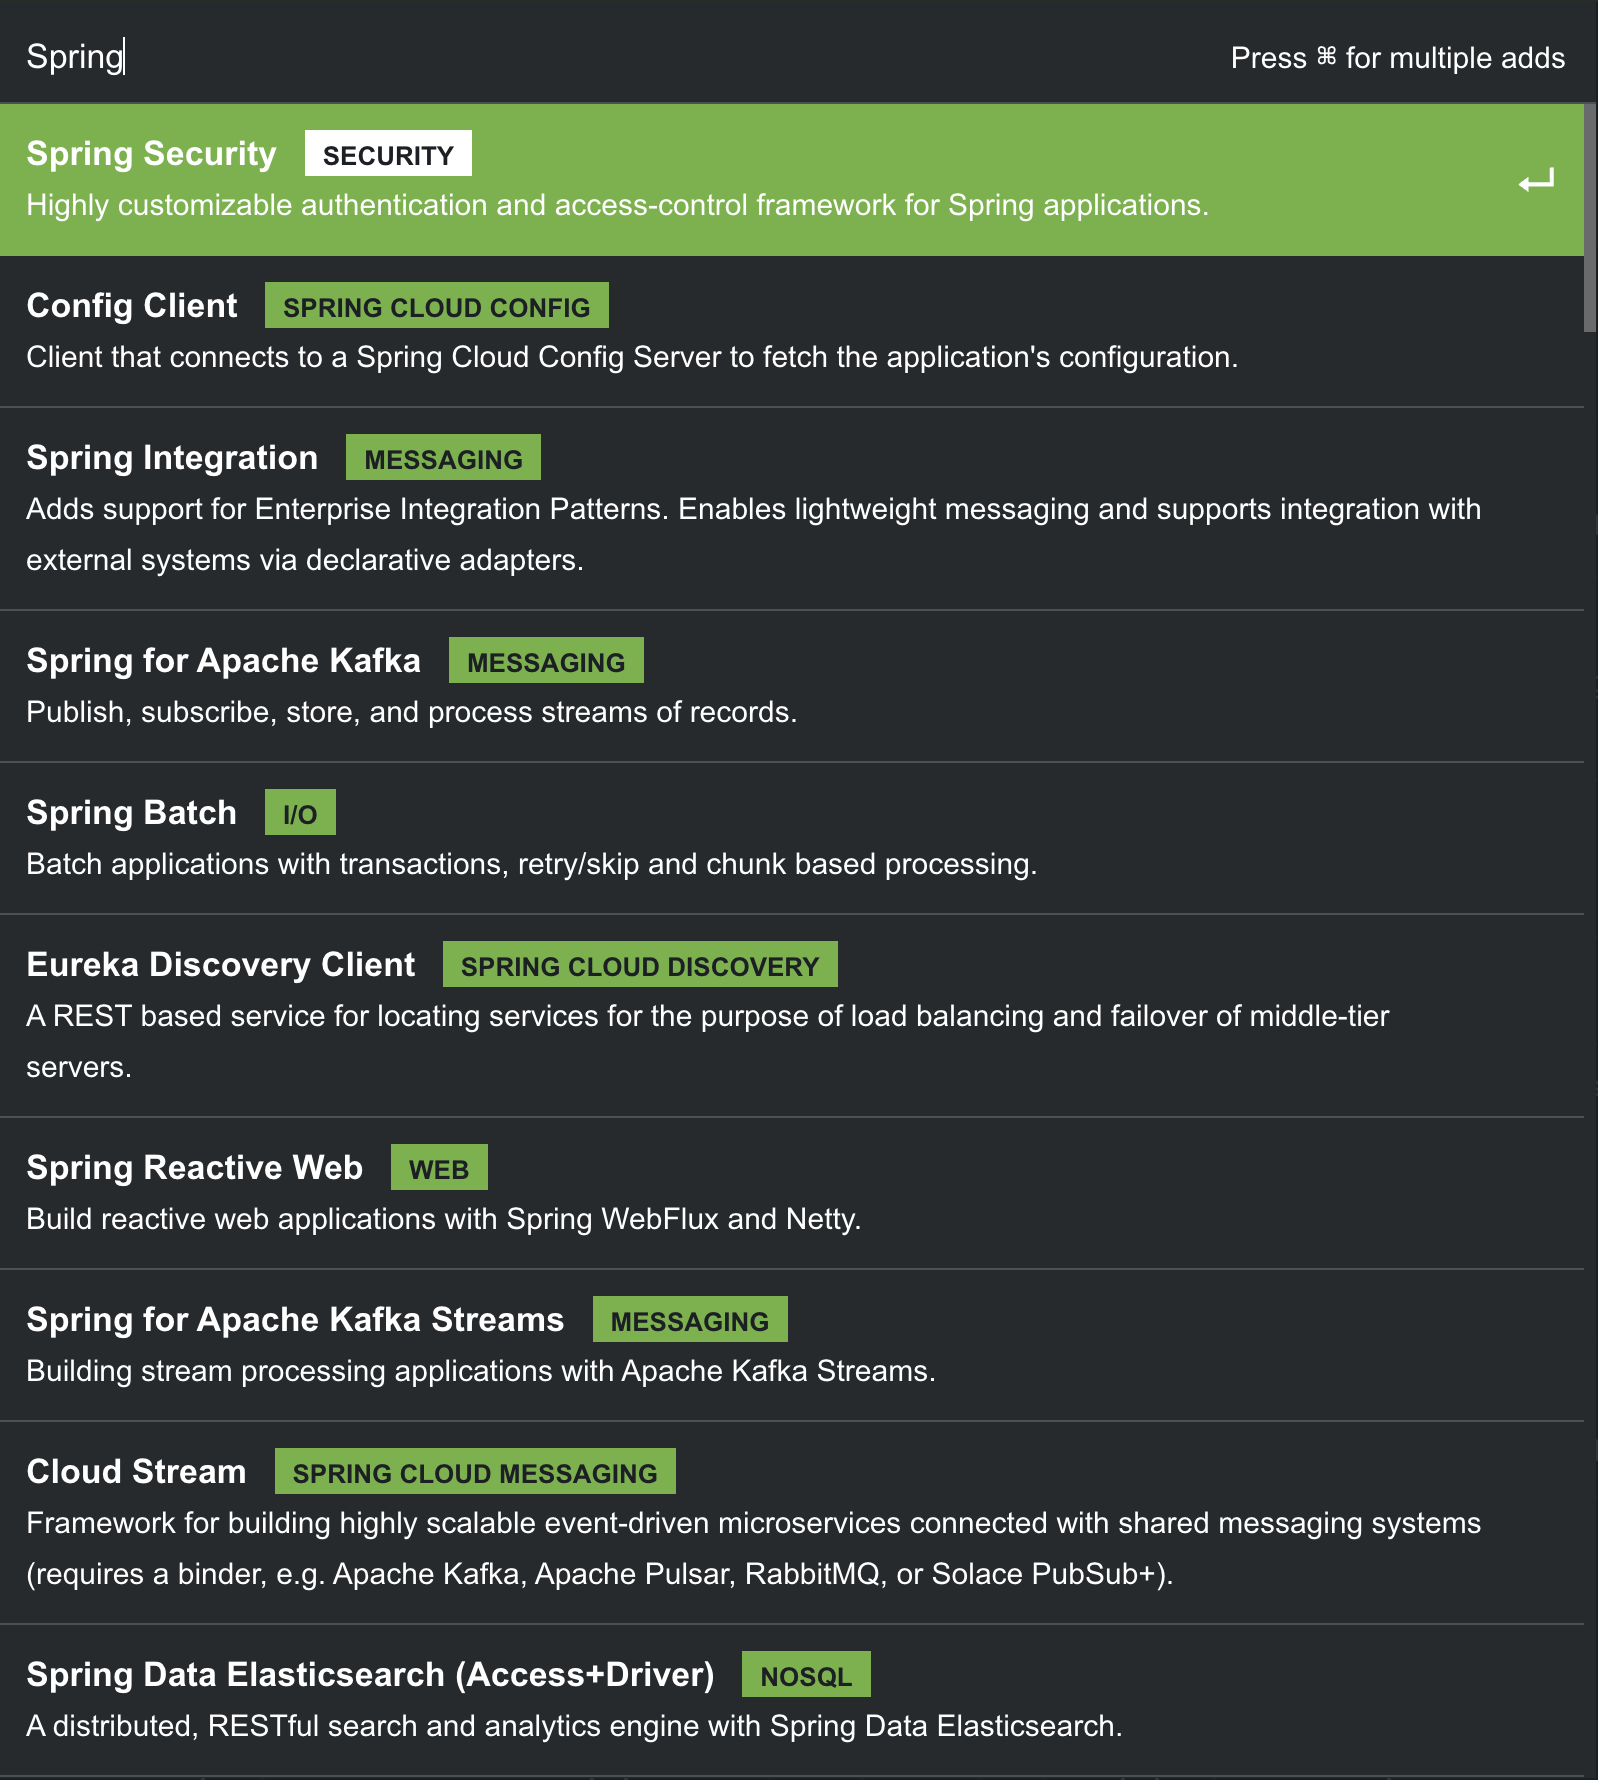Click the MESSAGING tag beside Kafka Streams
The width and height of the screenshot is (1598, 1780).
(x=690, y=1320)
